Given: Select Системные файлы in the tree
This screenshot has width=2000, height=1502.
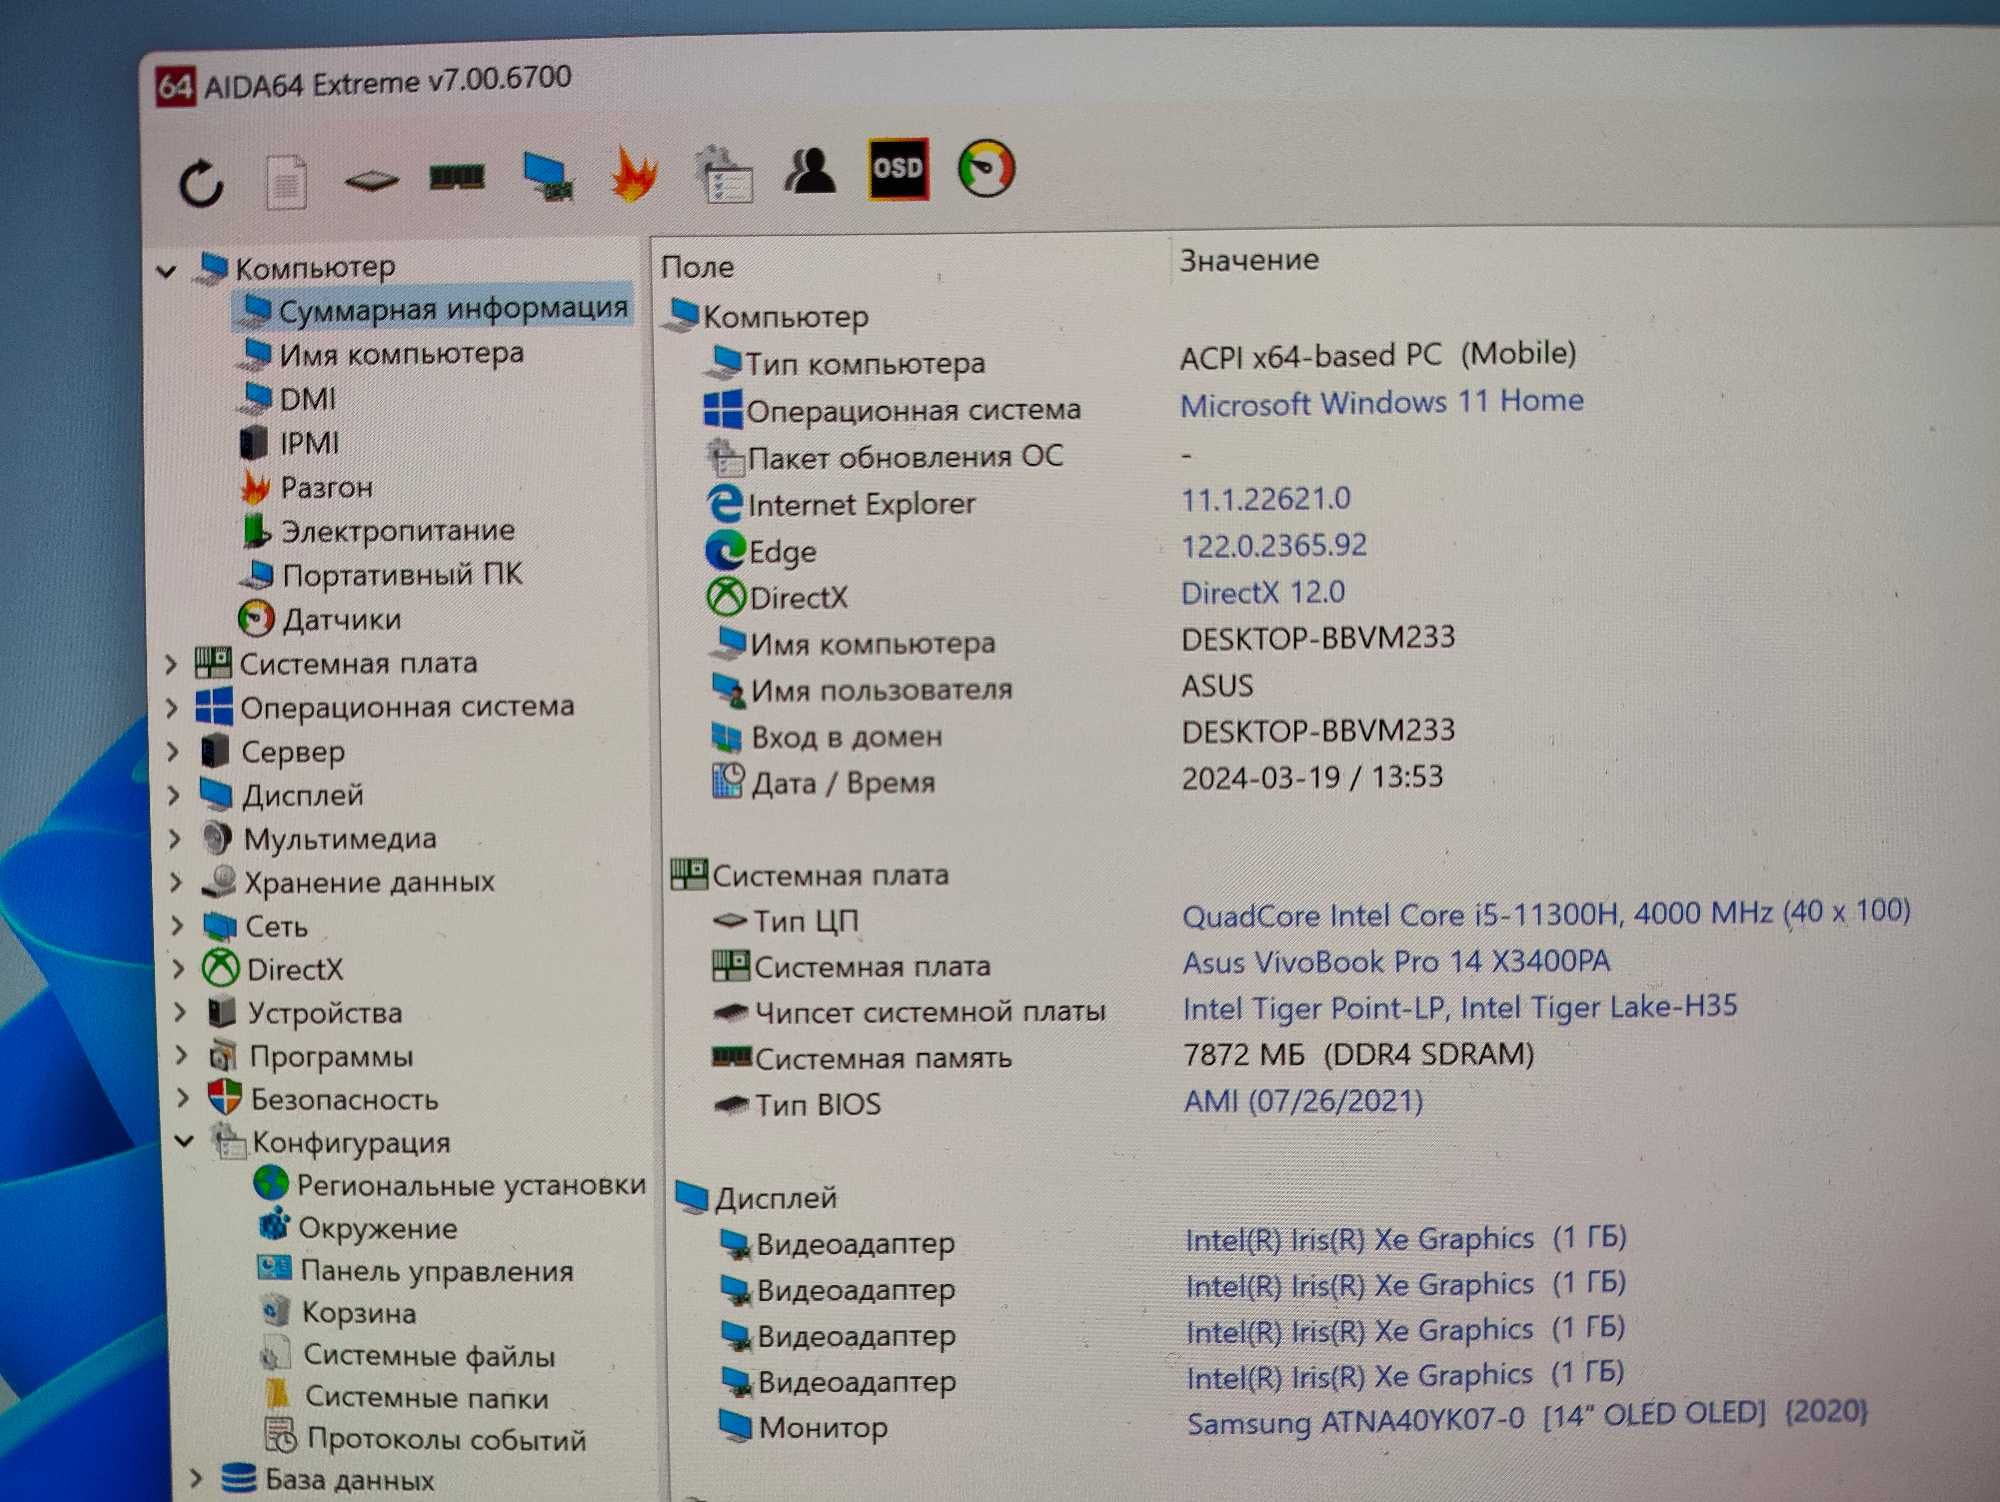Looking at the screenshot, I should click(x=429, y=1355).
